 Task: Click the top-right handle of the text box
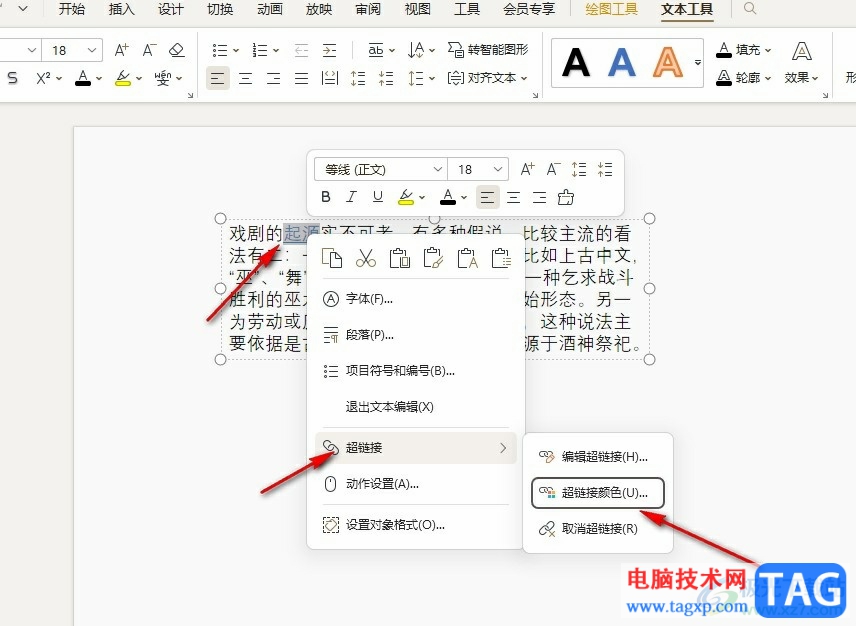[x=649, y=219]
